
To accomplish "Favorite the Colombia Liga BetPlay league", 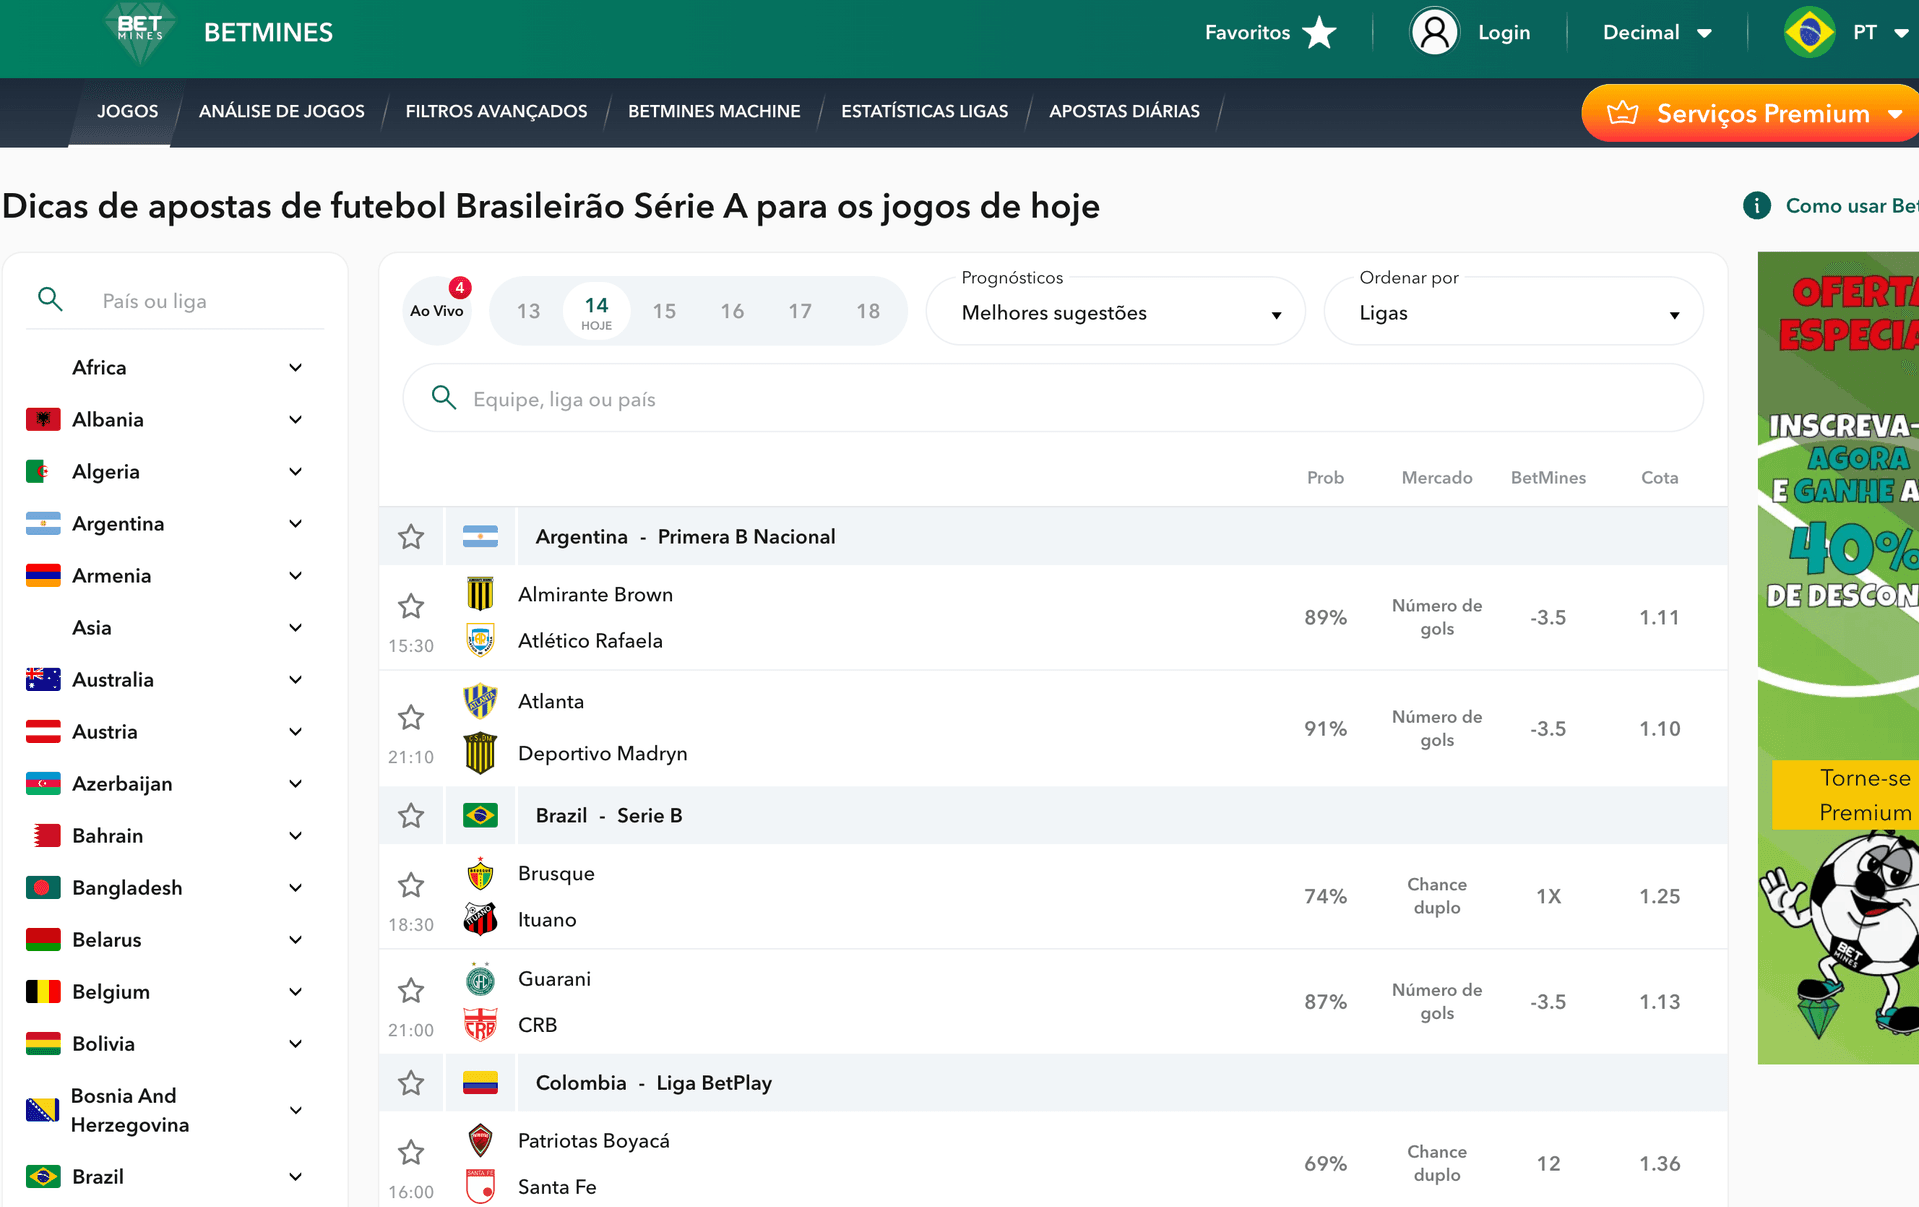I will pyautogui.click(x=411, y=1083).
